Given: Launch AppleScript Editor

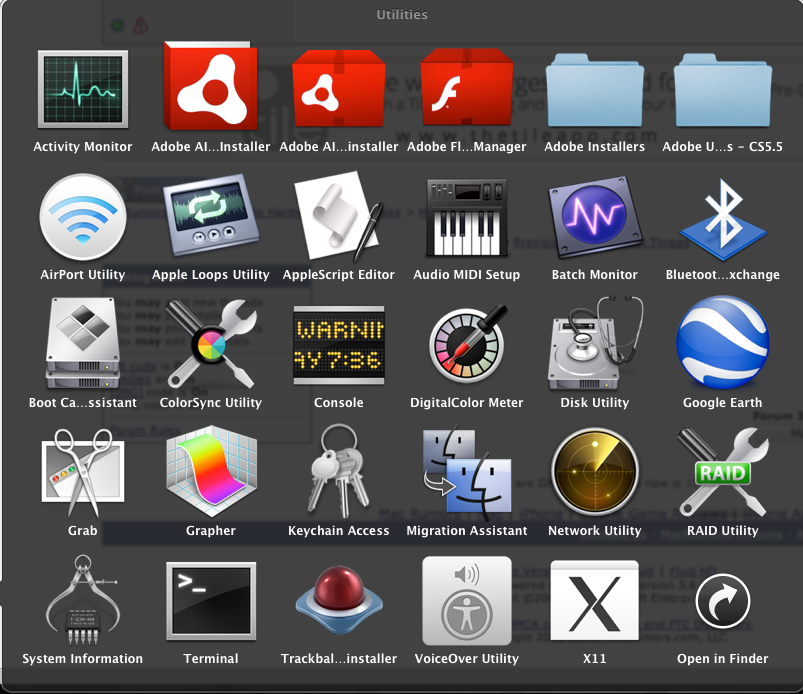Looking at the screenshot, I should (339, 216).
